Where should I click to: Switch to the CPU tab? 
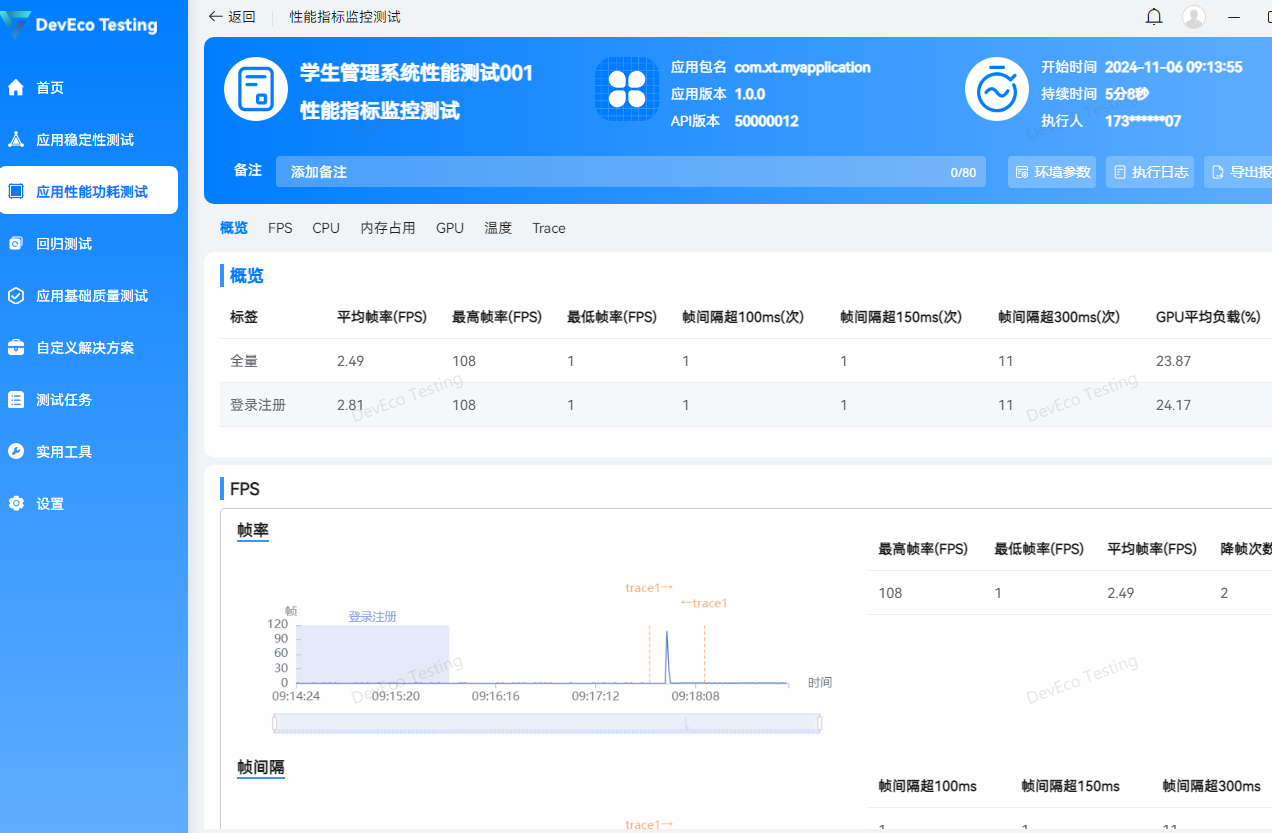coord(326,228)
